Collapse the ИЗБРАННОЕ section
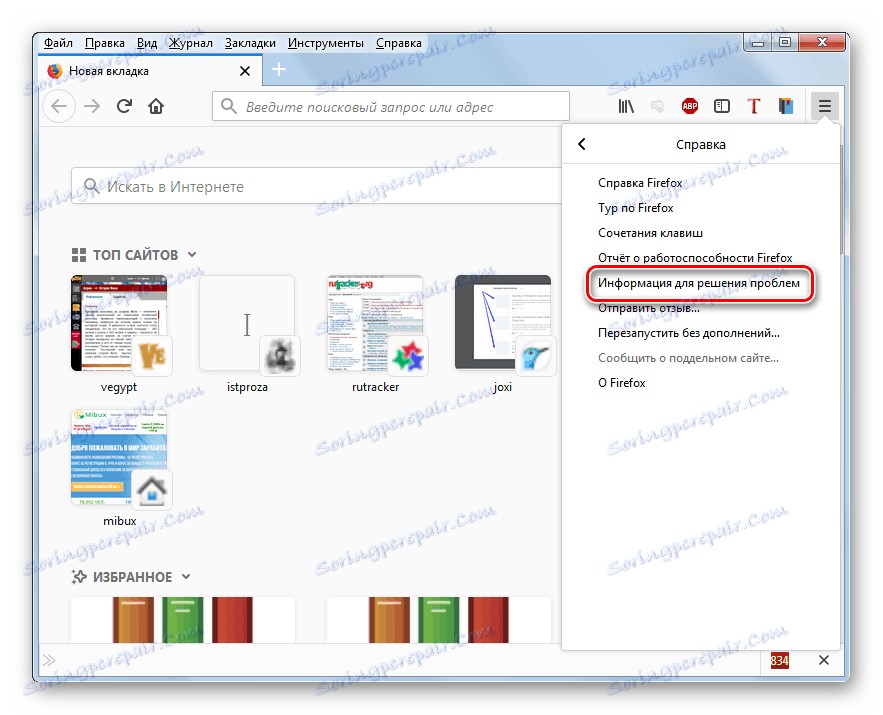This screenshot has height=715, width=883. pyautogui.click(x=186, y=577)
